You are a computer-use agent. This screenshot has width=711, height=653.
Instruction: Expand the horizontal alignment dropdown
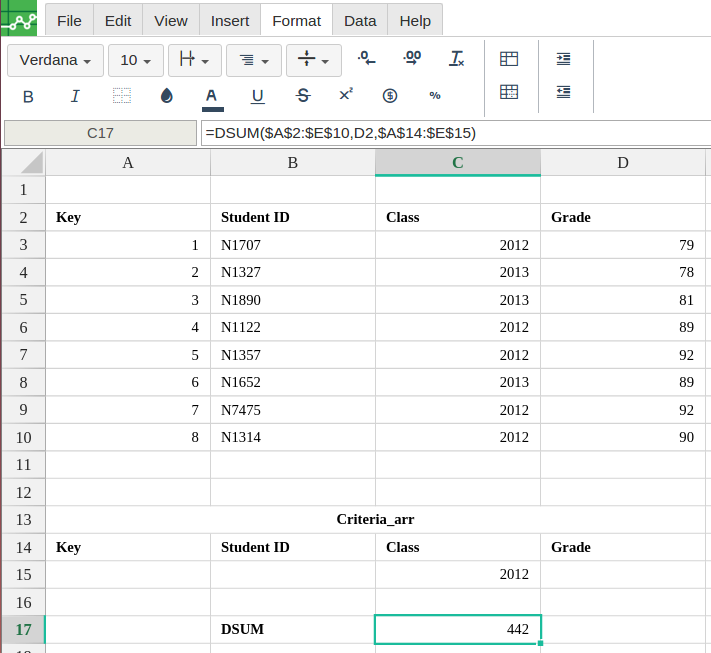coord(254,60)
